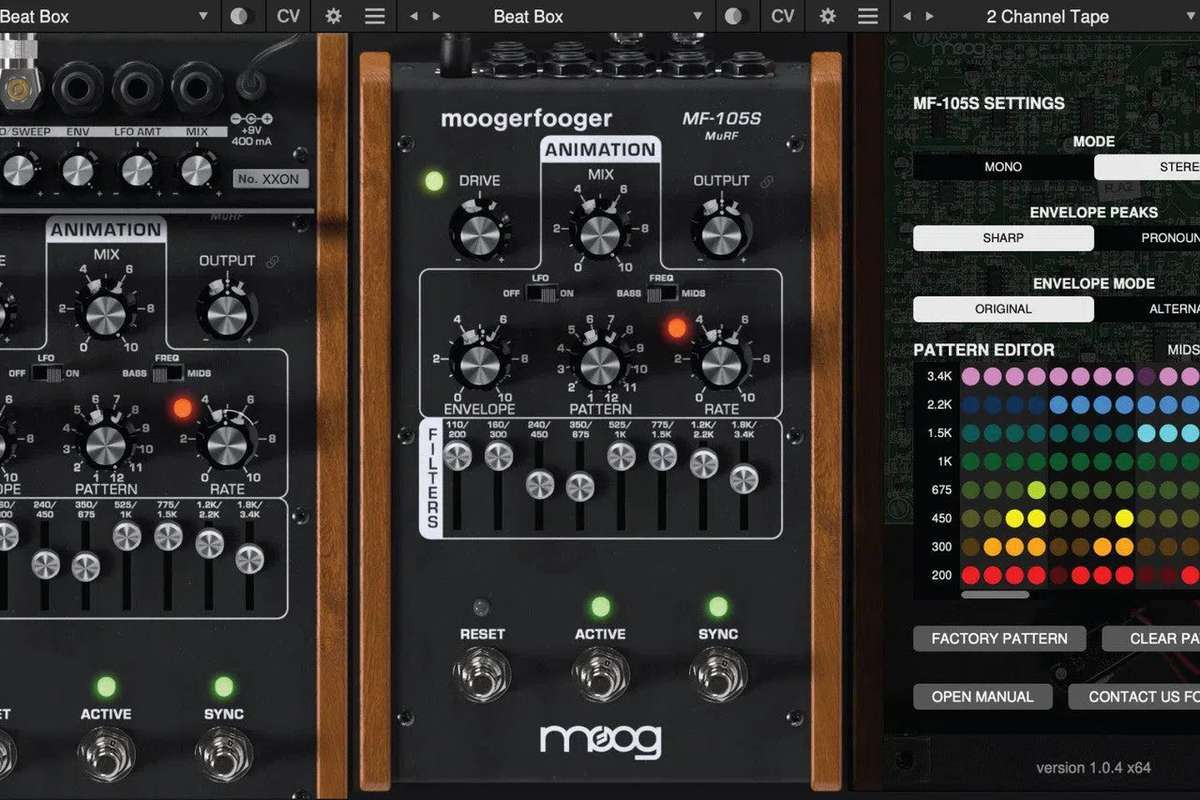This screenshot has width=1200, height=800.
Task: Click the bypass half-circle icon in middle header
Action: coord(736,16)
